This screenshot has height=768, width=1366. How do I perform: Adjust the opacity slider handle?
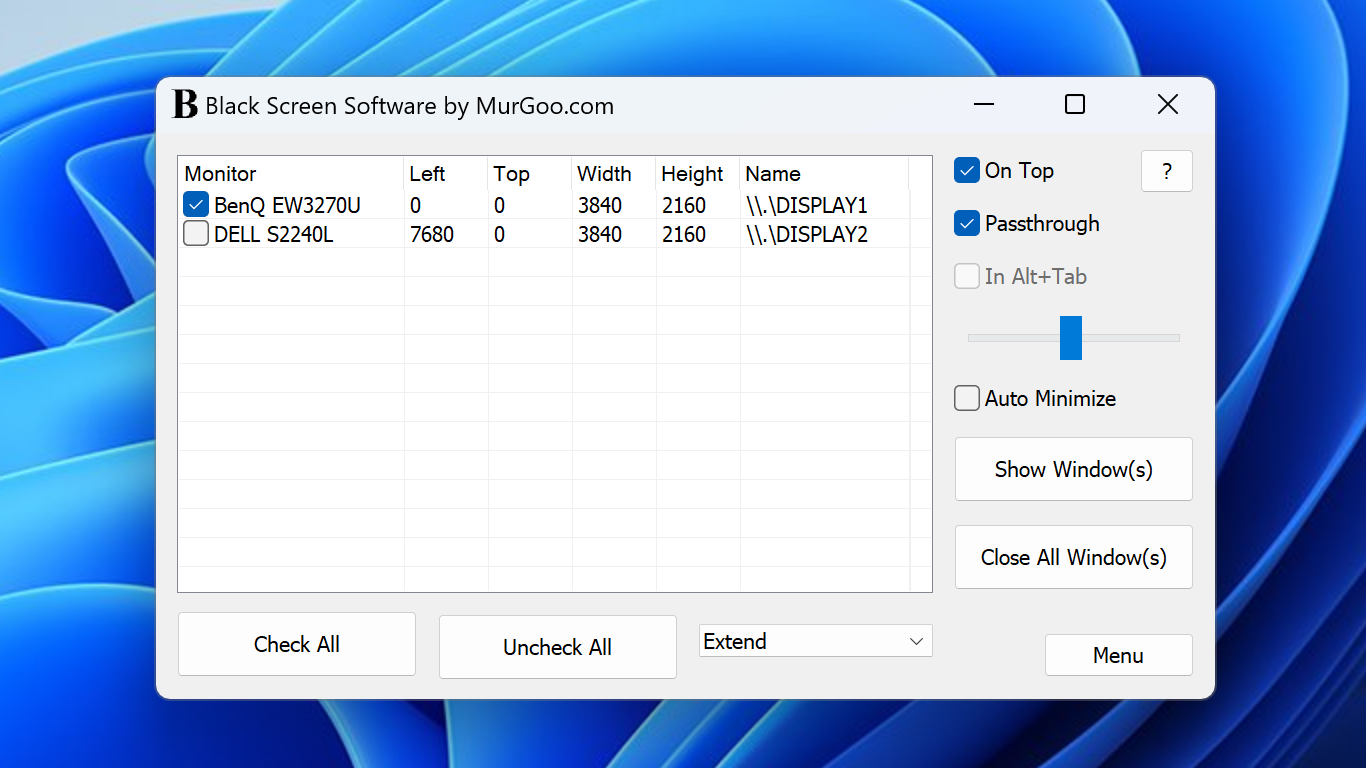[1071, 338]
